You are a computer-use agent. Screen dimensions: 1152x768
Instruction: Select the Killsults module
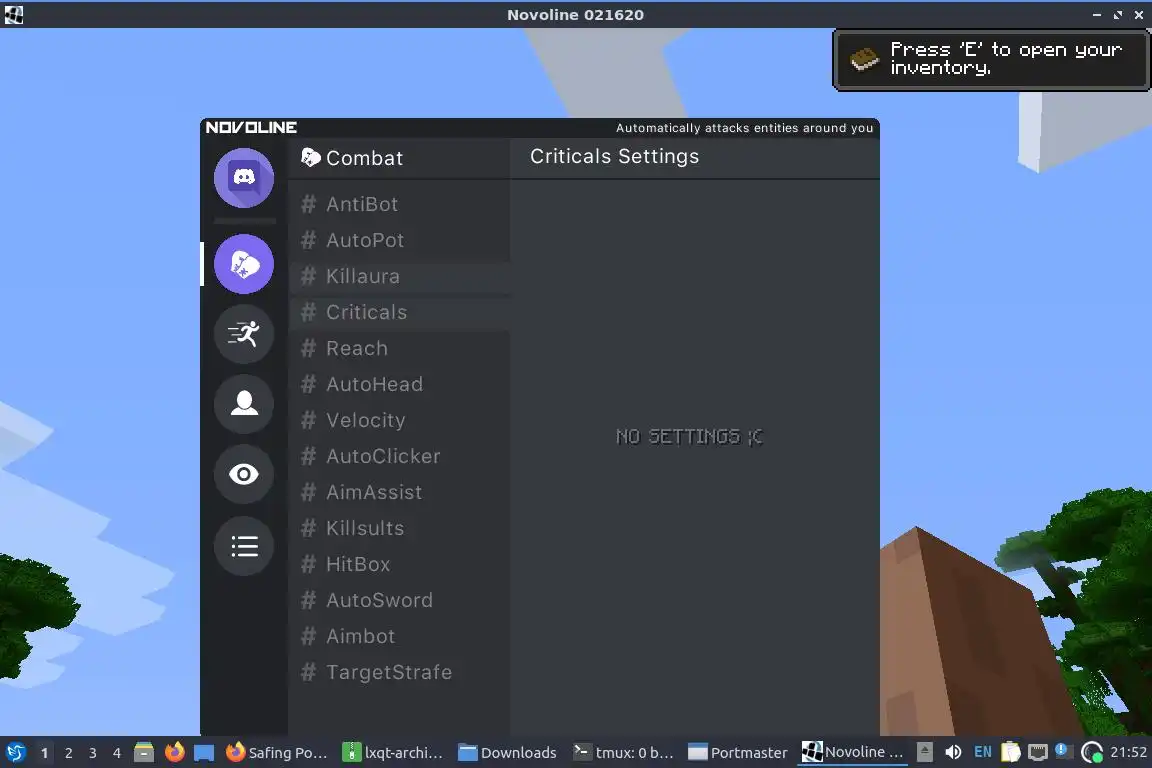400,528
